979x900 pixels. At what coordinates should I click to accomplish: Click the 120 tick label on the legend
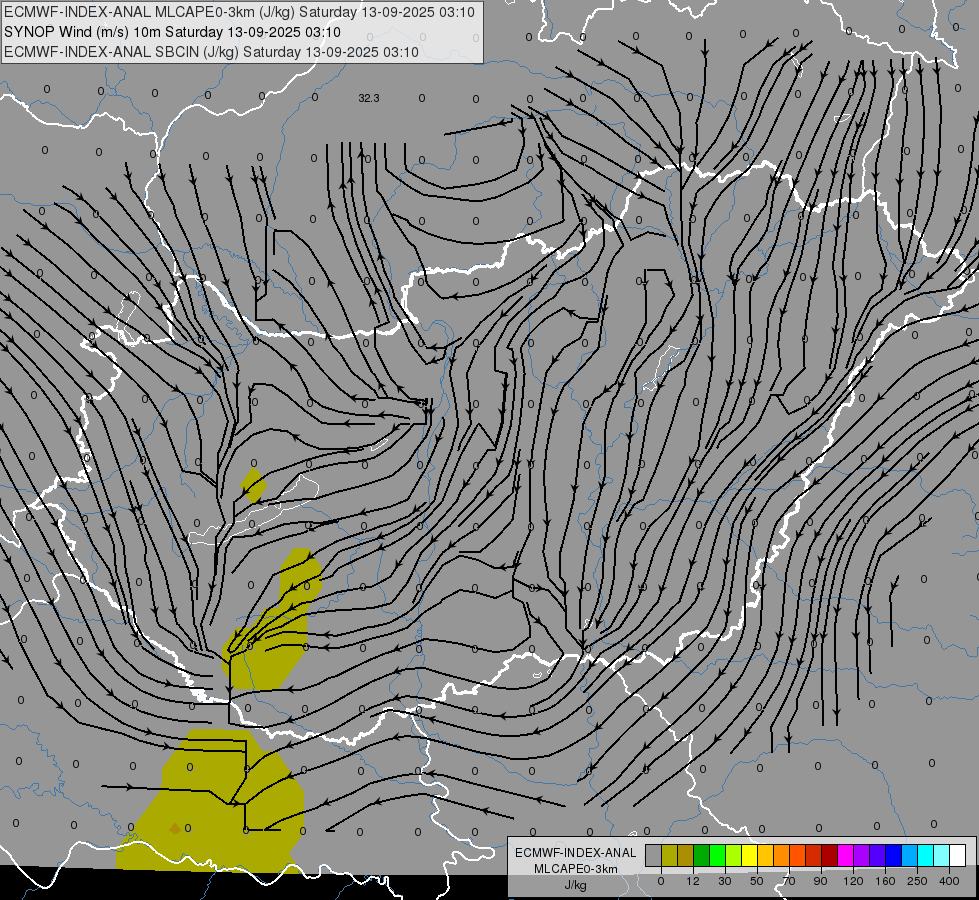pyautogui.click(x=853, y=881)
